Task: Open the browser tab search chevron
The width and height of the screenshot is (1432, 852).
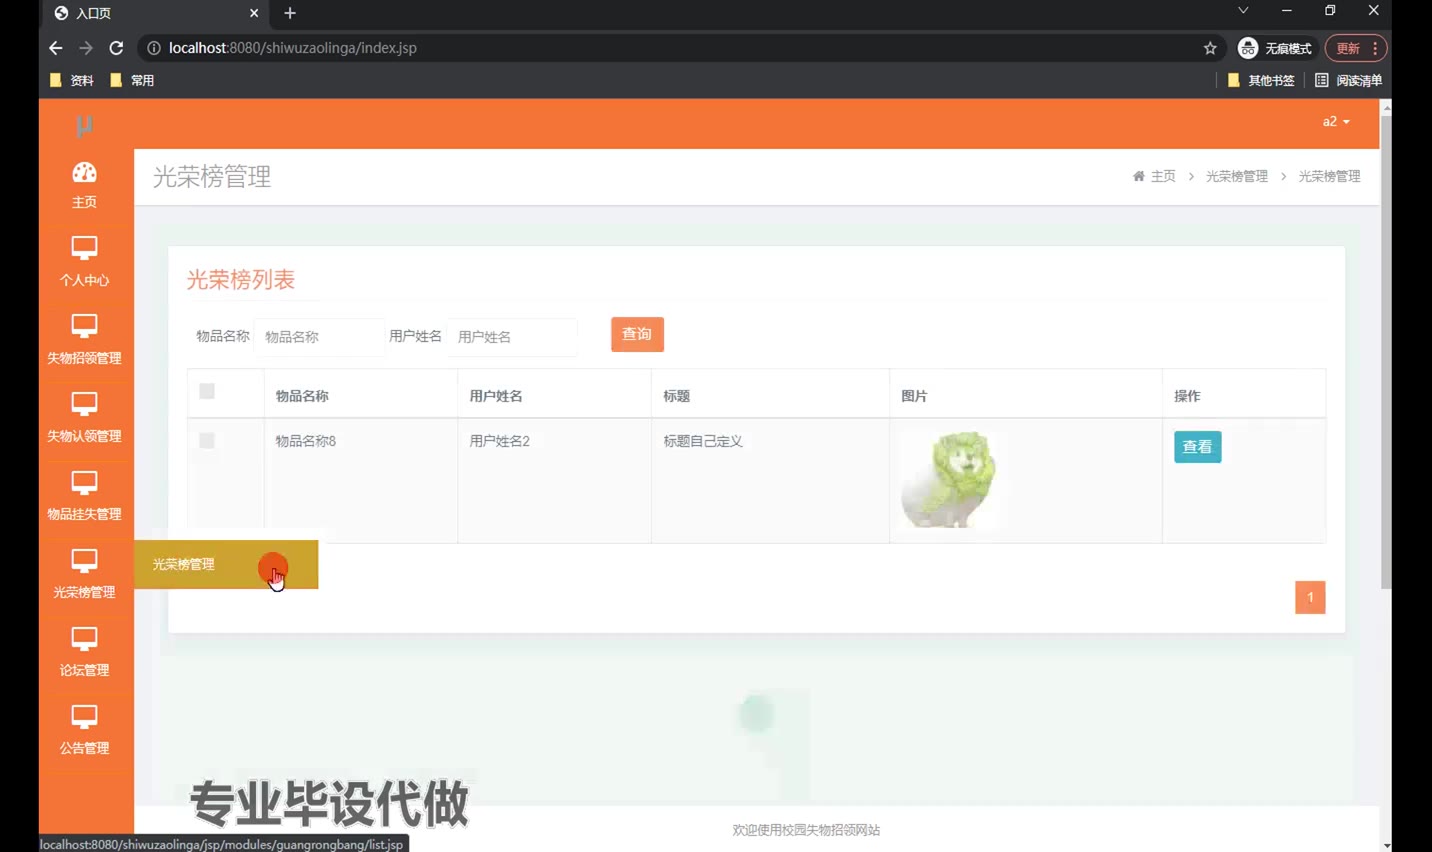Action: (1243, 11)
